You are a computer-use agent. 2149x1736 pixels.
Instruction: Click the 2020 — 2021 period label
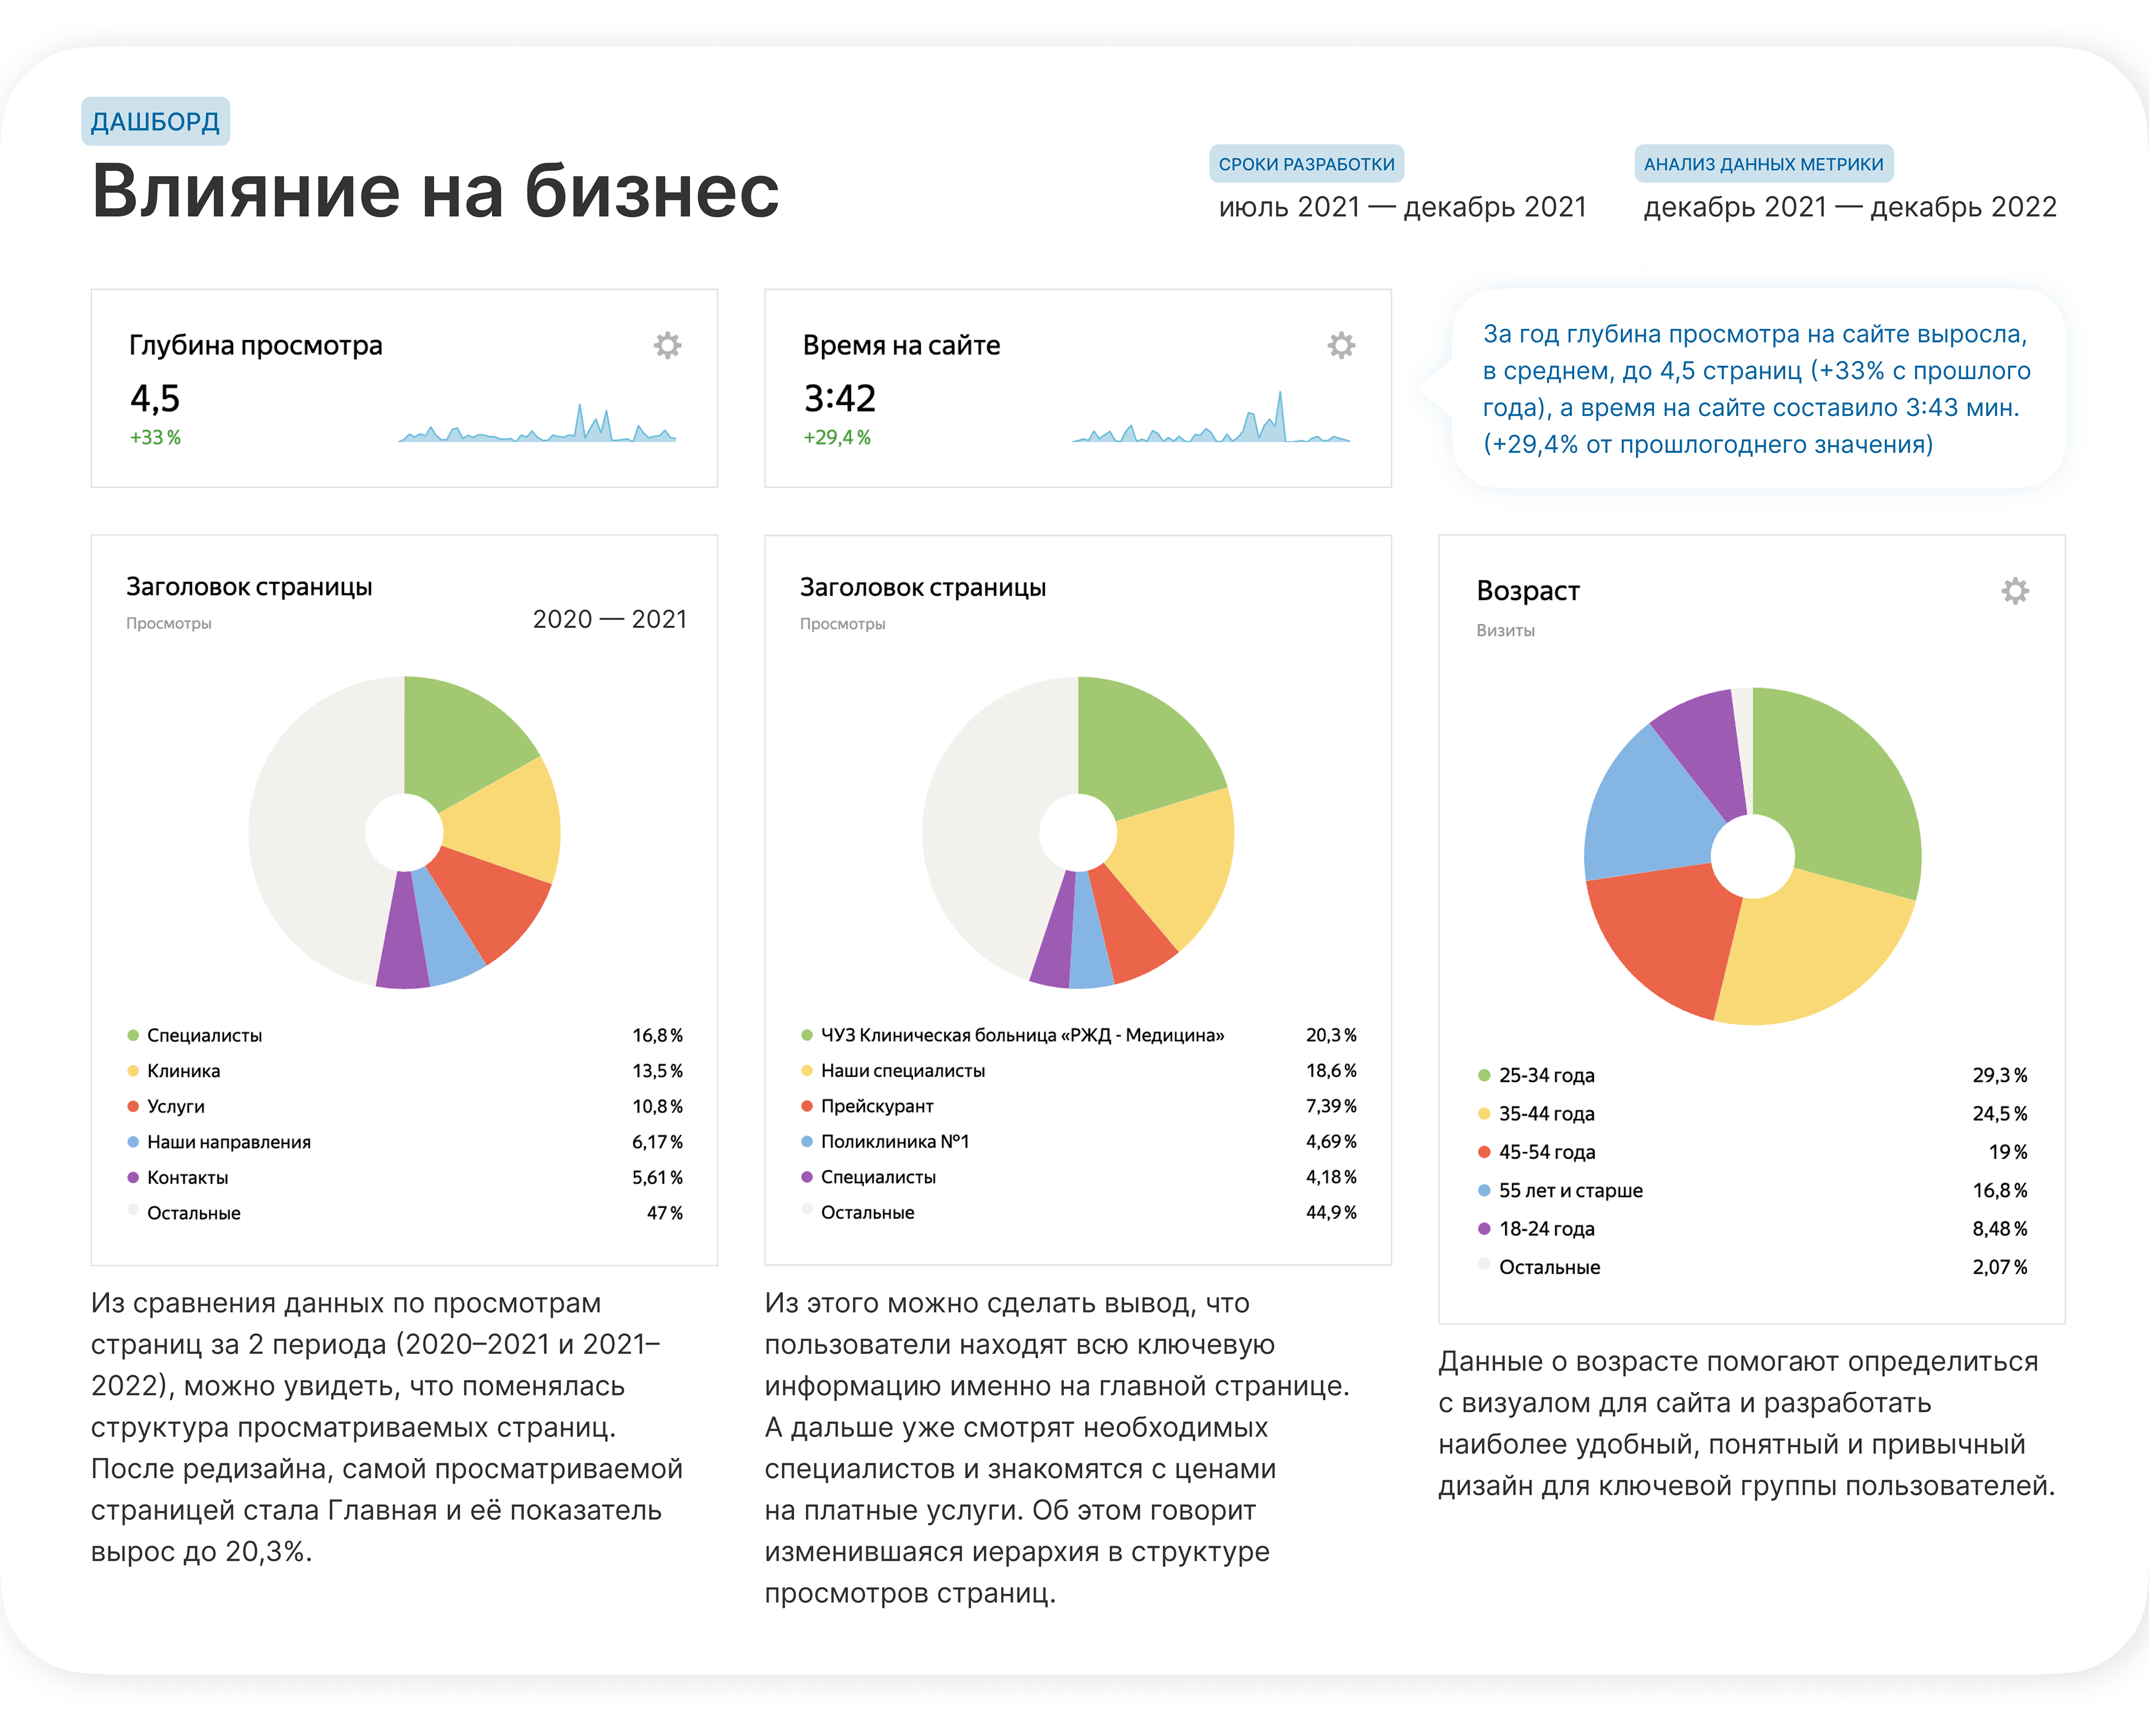tap(609, 620)
